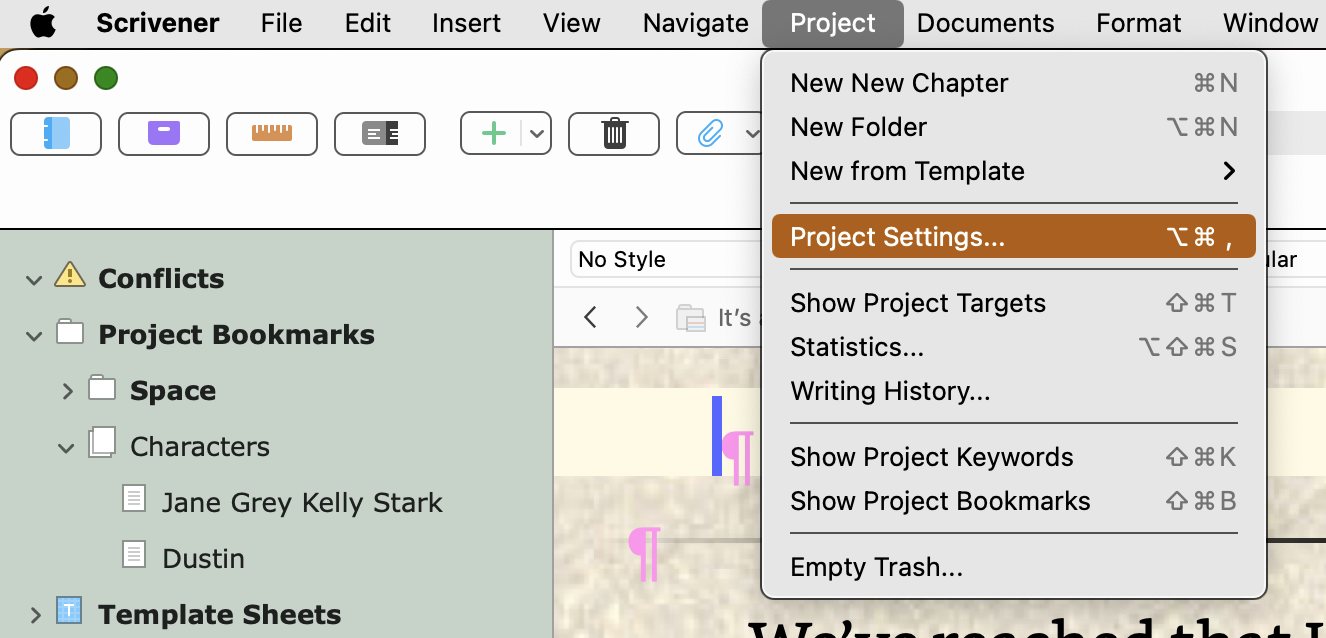
Task: Click the paperclip attachment icon
Action: tap(710, 134)
